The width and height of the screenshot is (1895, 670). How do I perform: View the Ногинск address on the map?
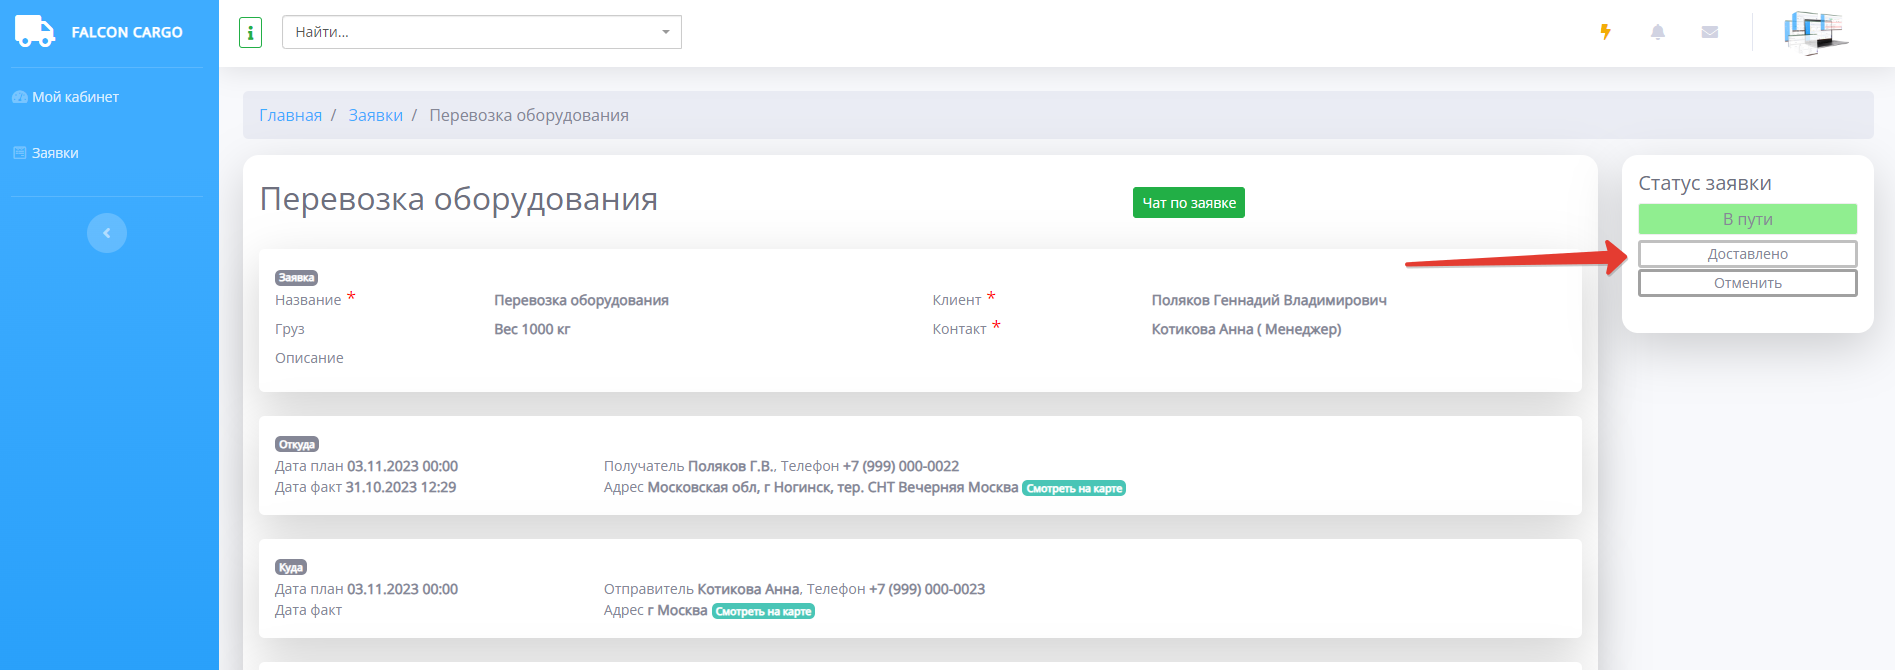tap(1073, 488)
